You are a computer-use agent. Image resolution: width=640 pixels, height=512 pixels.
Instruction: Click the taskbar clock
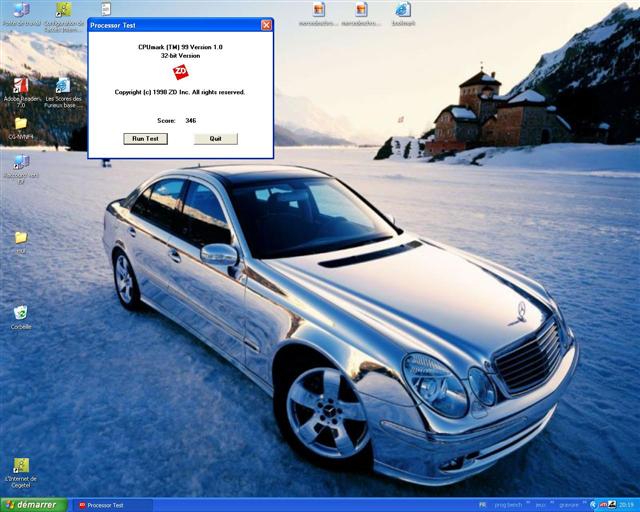(x=627, y=505)
